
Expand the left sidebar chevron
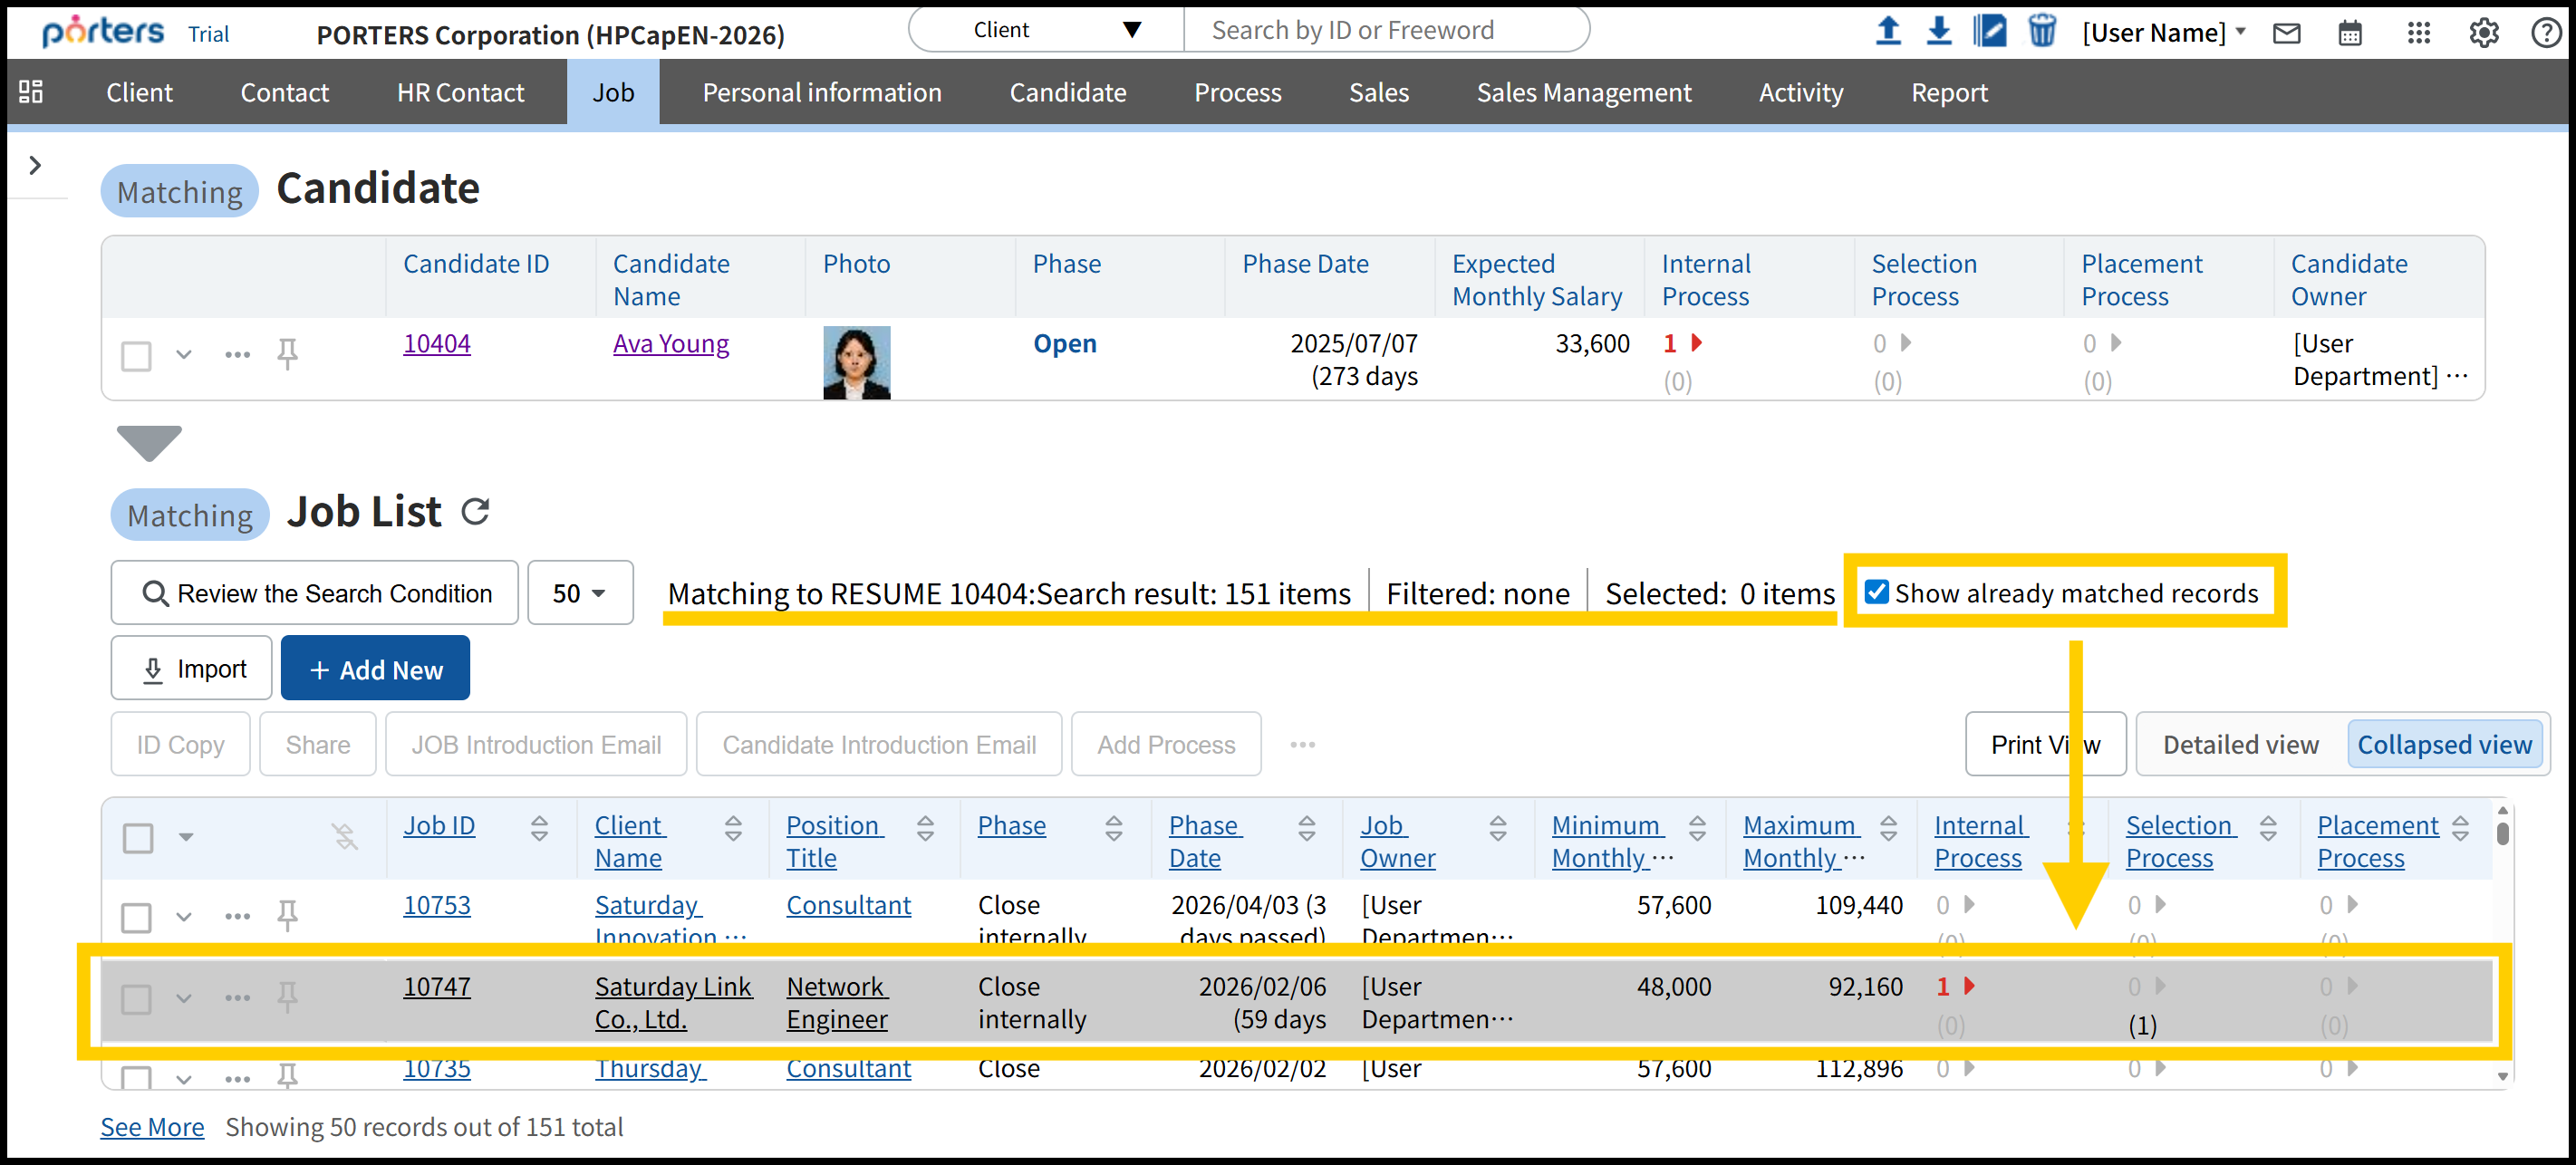pos(35,165)
